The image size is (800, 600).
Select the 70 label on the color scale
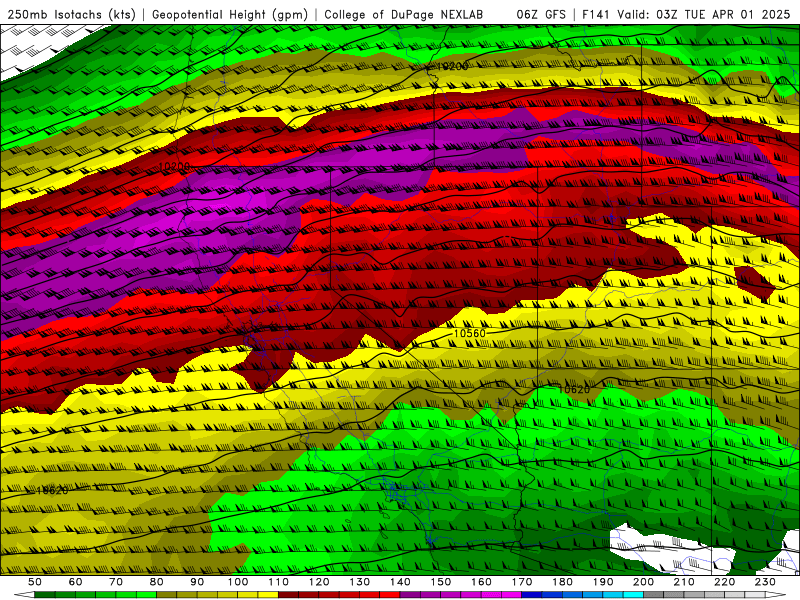click(x=116, y=582)
